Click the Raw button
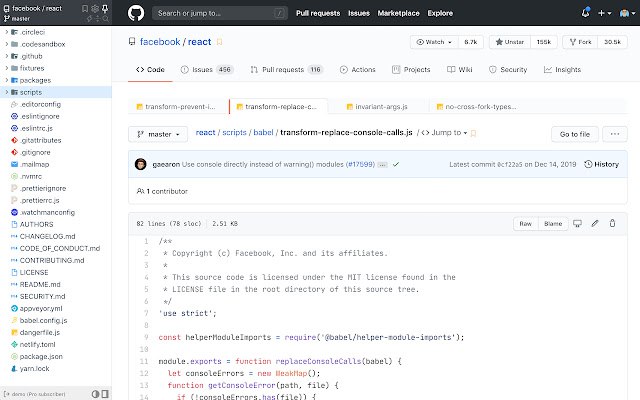The height and width of the screenshot is (400, 640). tap(525, 224)
